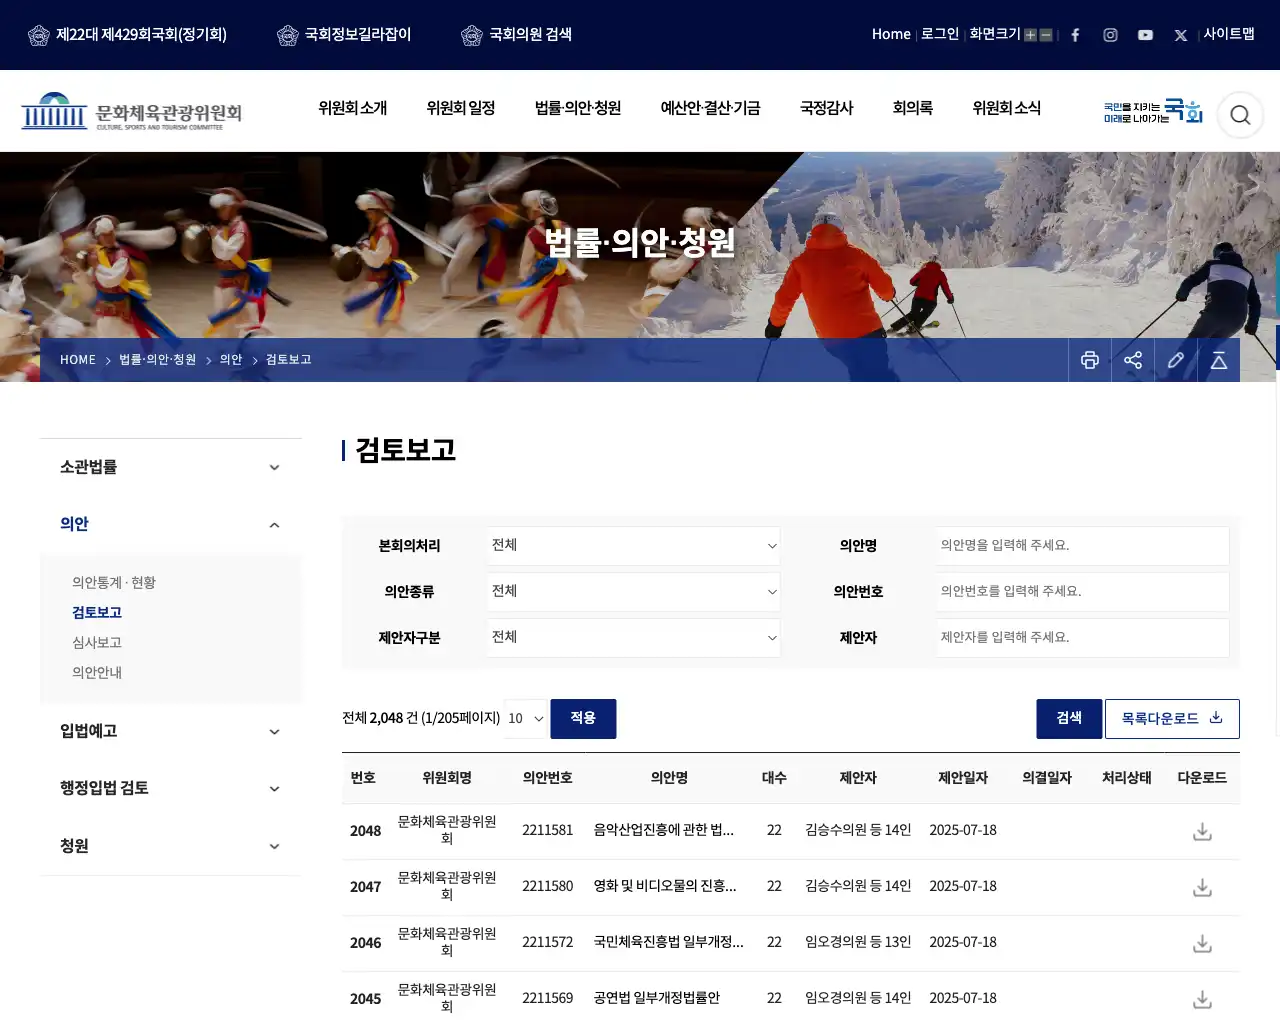Image resolution: width=1280 pixels, height=1024 pixels.
Task: Click the 사이트맵 link
Action: pos(1229,34)
